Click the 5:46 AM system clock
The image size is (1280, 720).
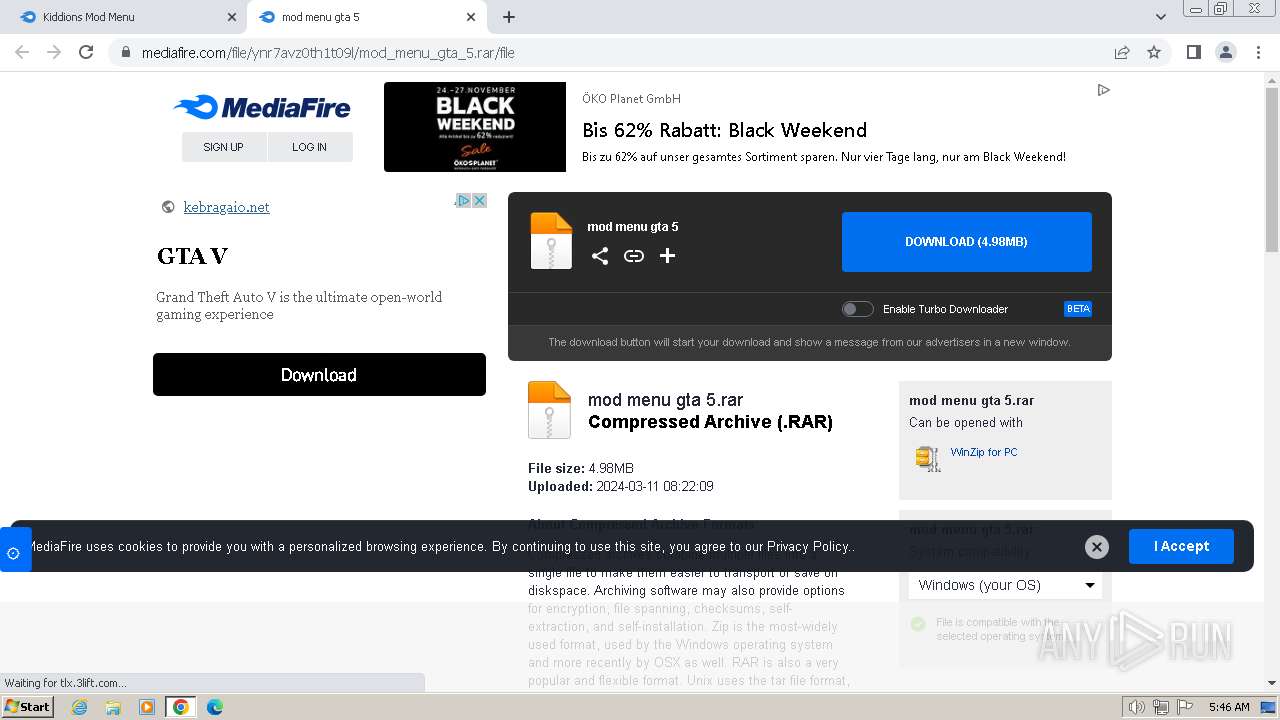pos(1229,707)
